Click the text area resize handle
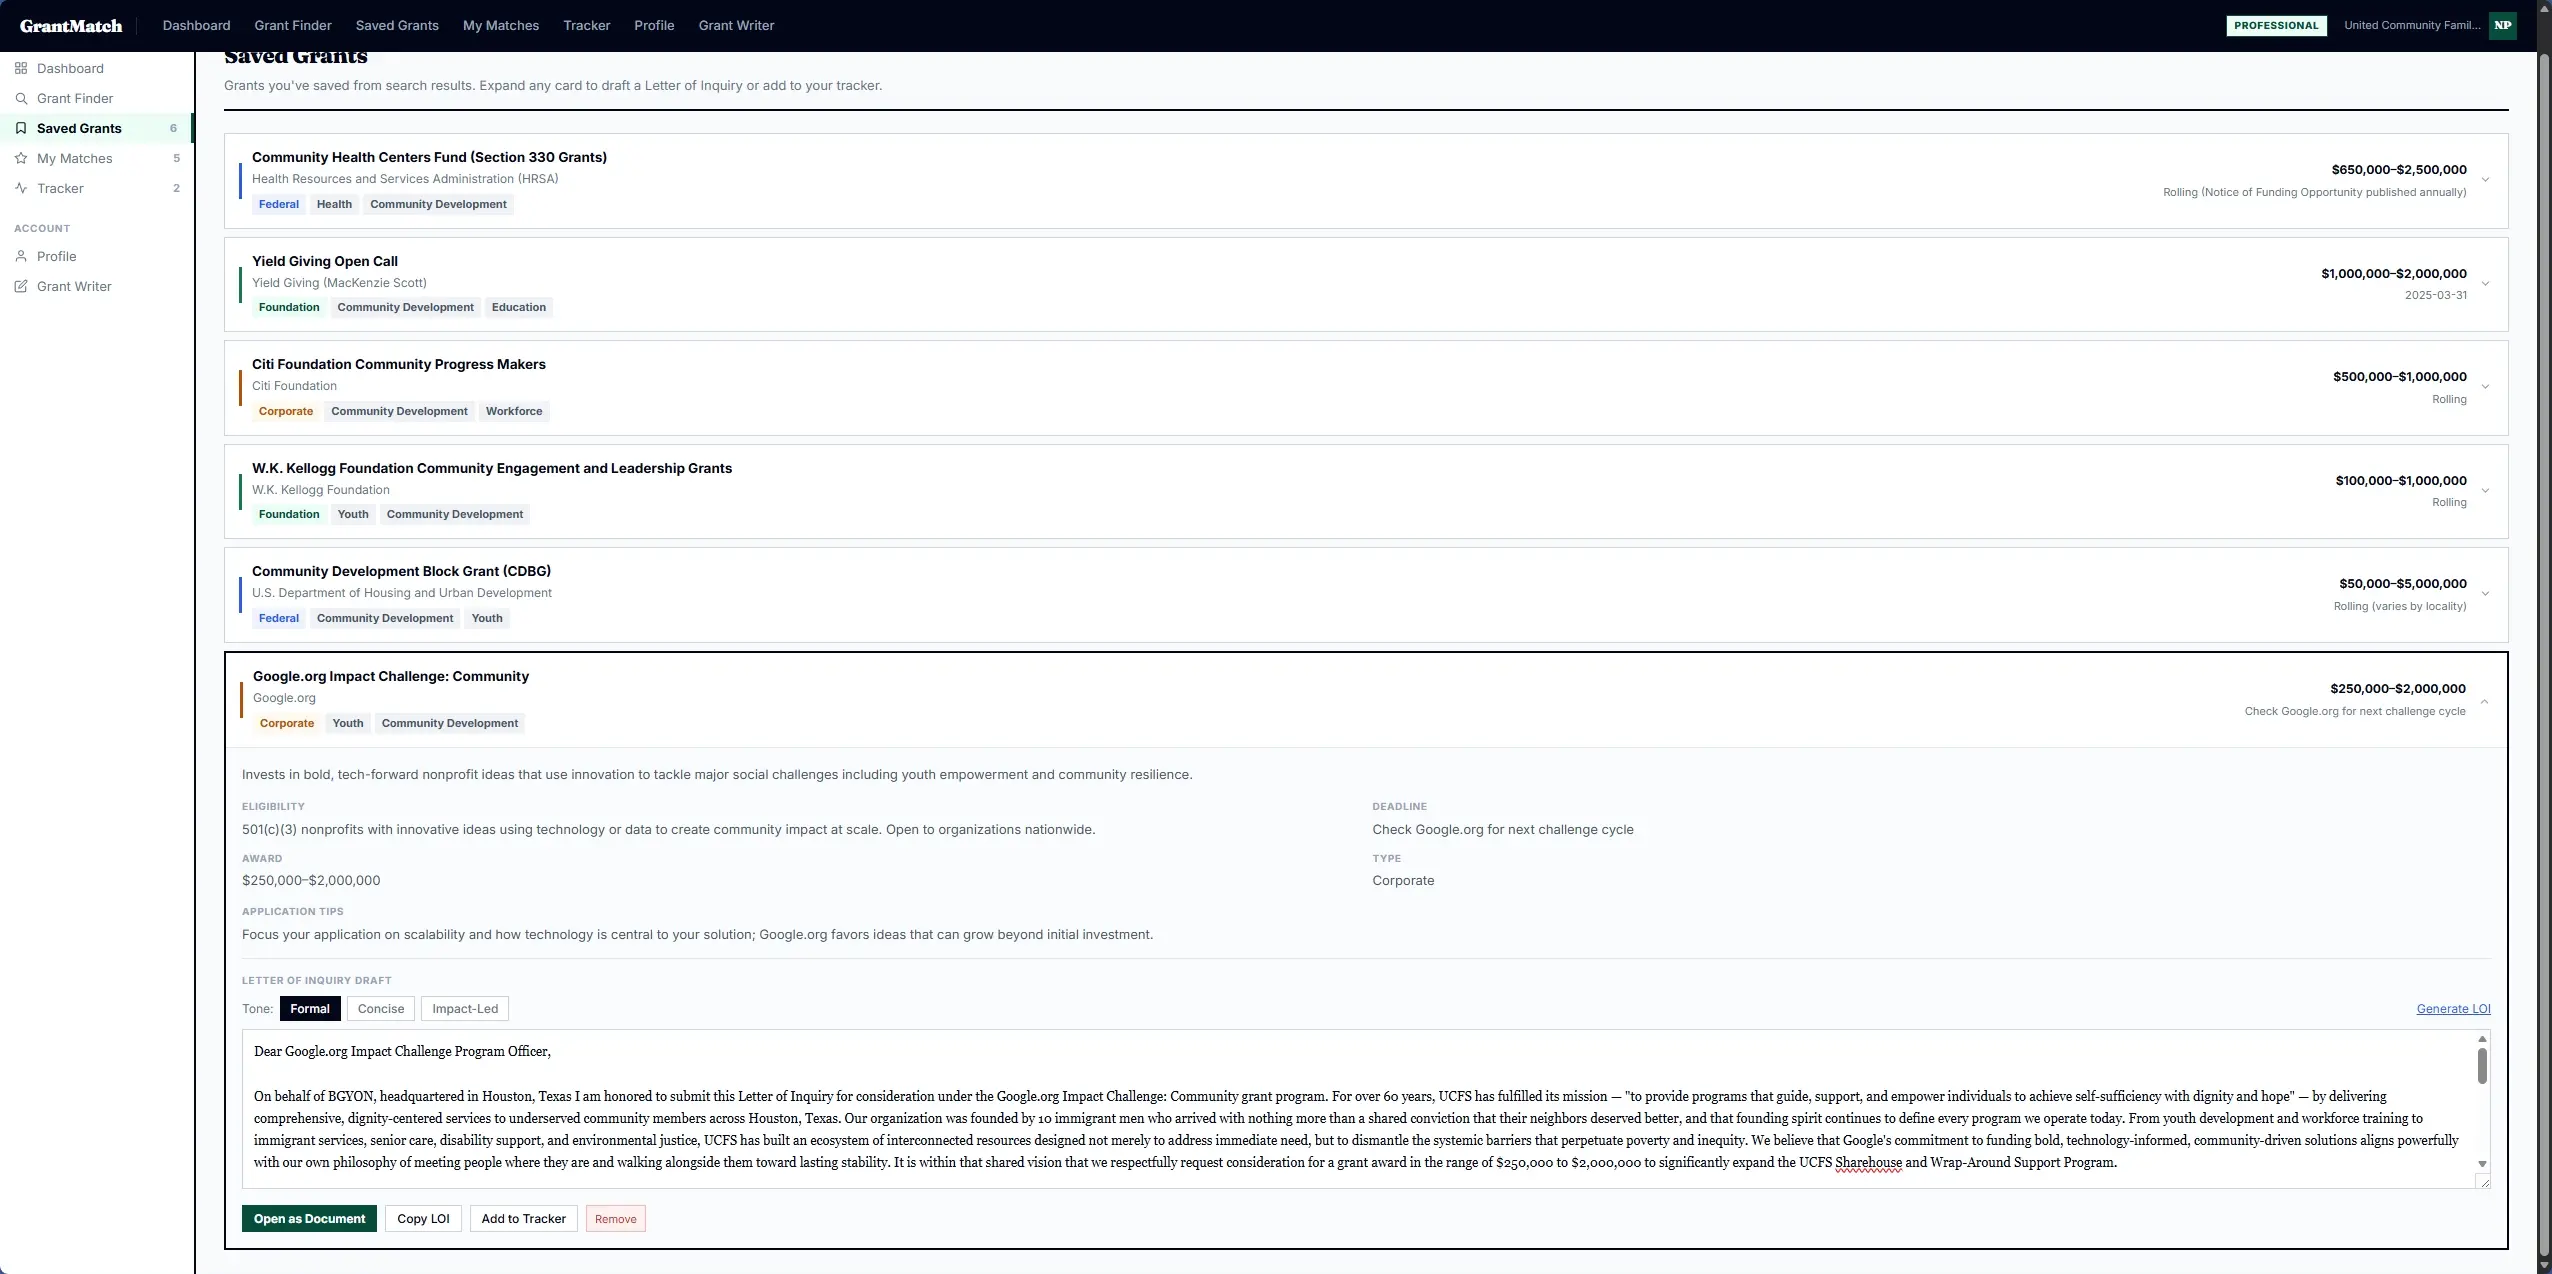 (2483, 1182)
